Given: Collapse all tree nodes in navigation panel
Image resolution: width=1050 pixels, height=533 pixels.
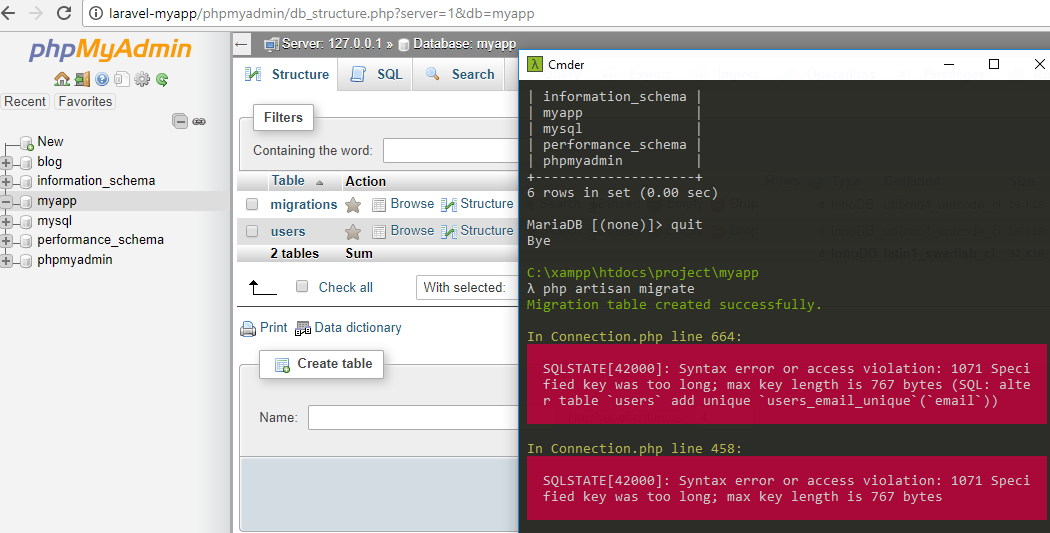Looking at the screenshot, I should click(x=179, y=121).
